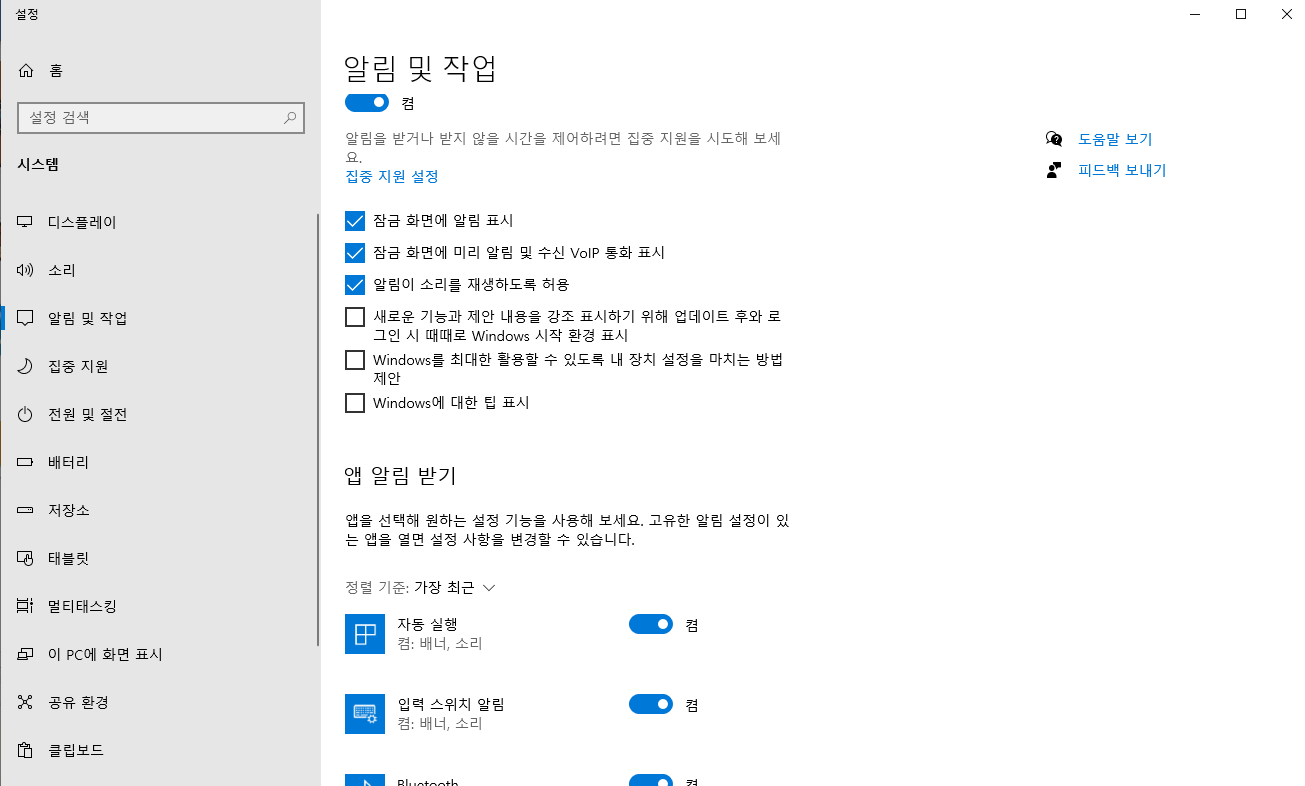Click the Shared experiences icon
The image size is (1305, 786).
(26, 702)
